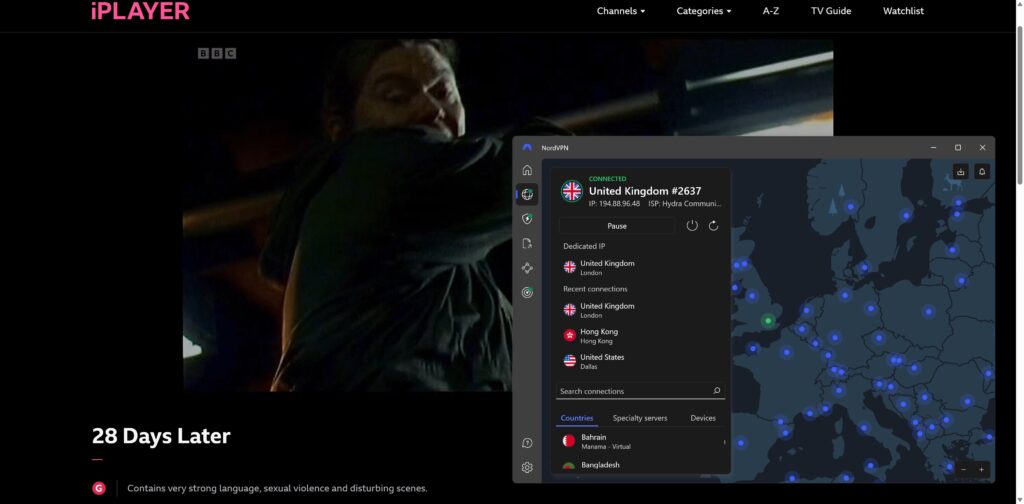Minimize the NordVPN window
The height and width of the screenshot is (504, 1024).
tap(933, 148)
